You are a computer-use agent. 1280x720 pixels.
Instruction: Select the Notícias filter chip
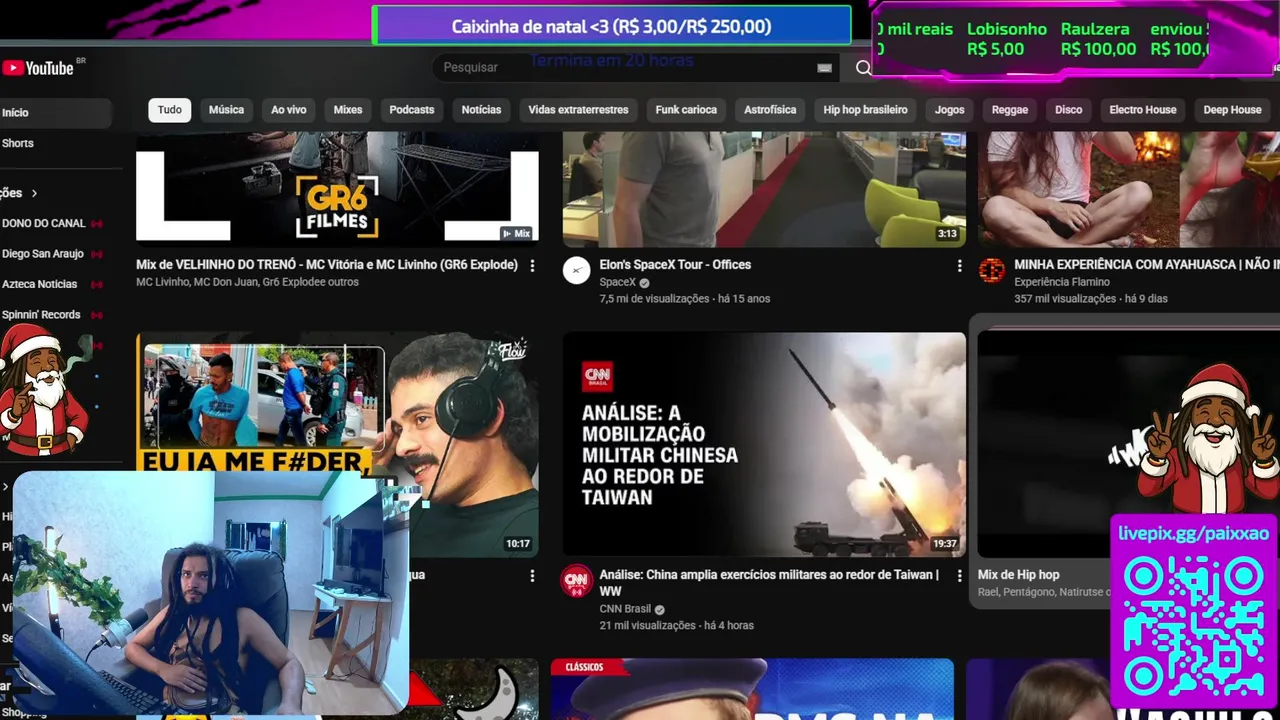pos(481,110)
